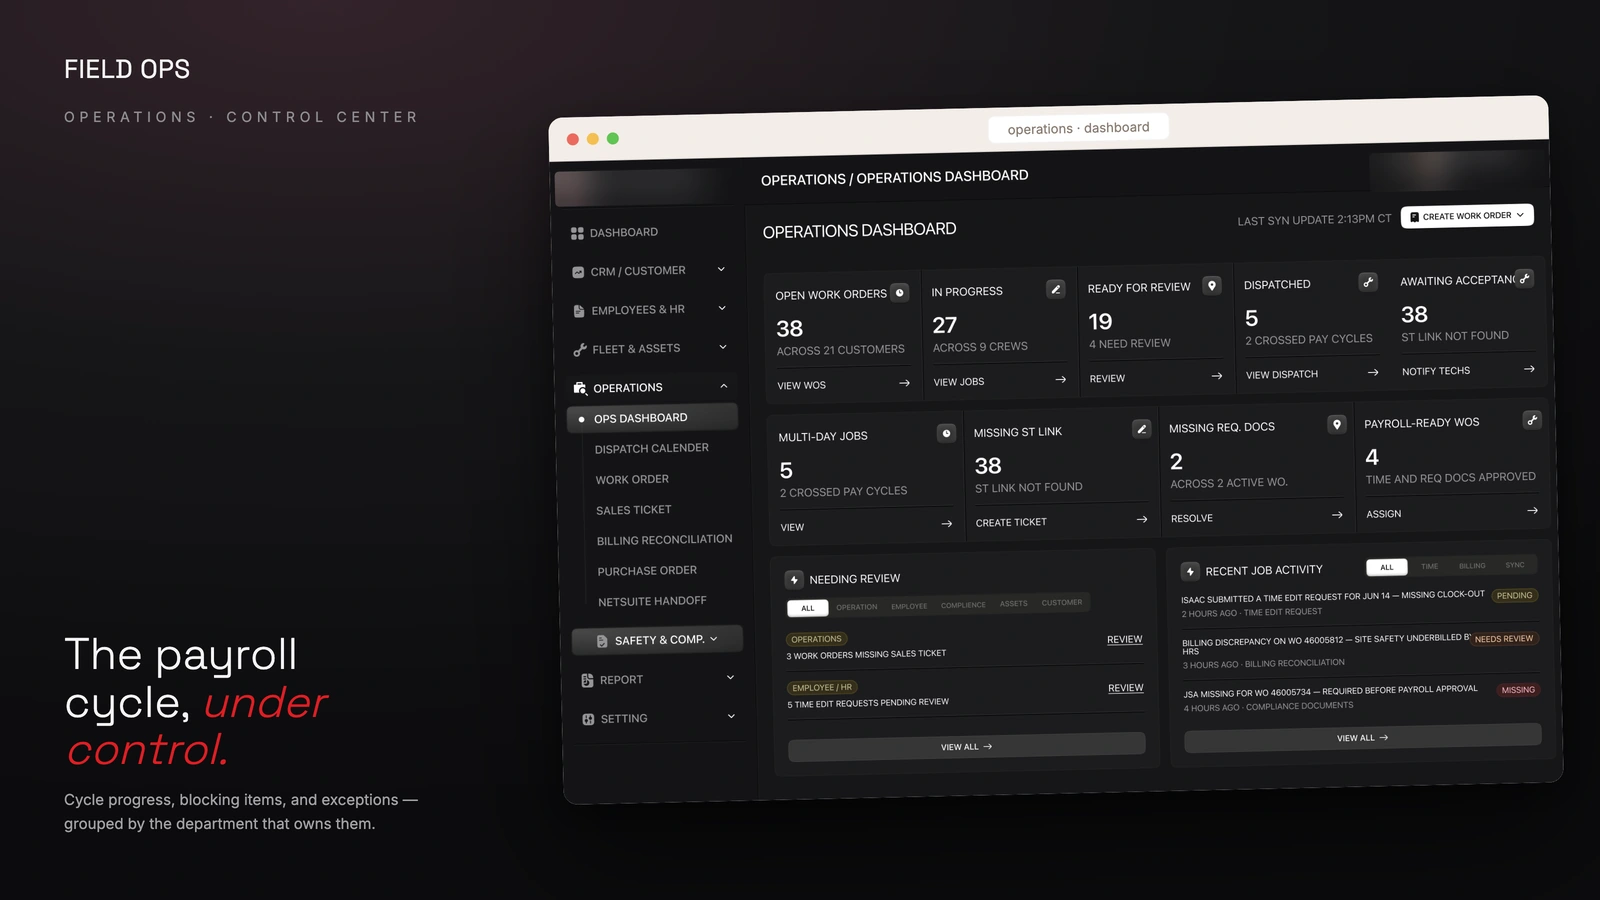Select ALL tab in Recent Job Activity
This screenshot has width=1600, height=900.
click(x=1387, y=567)
